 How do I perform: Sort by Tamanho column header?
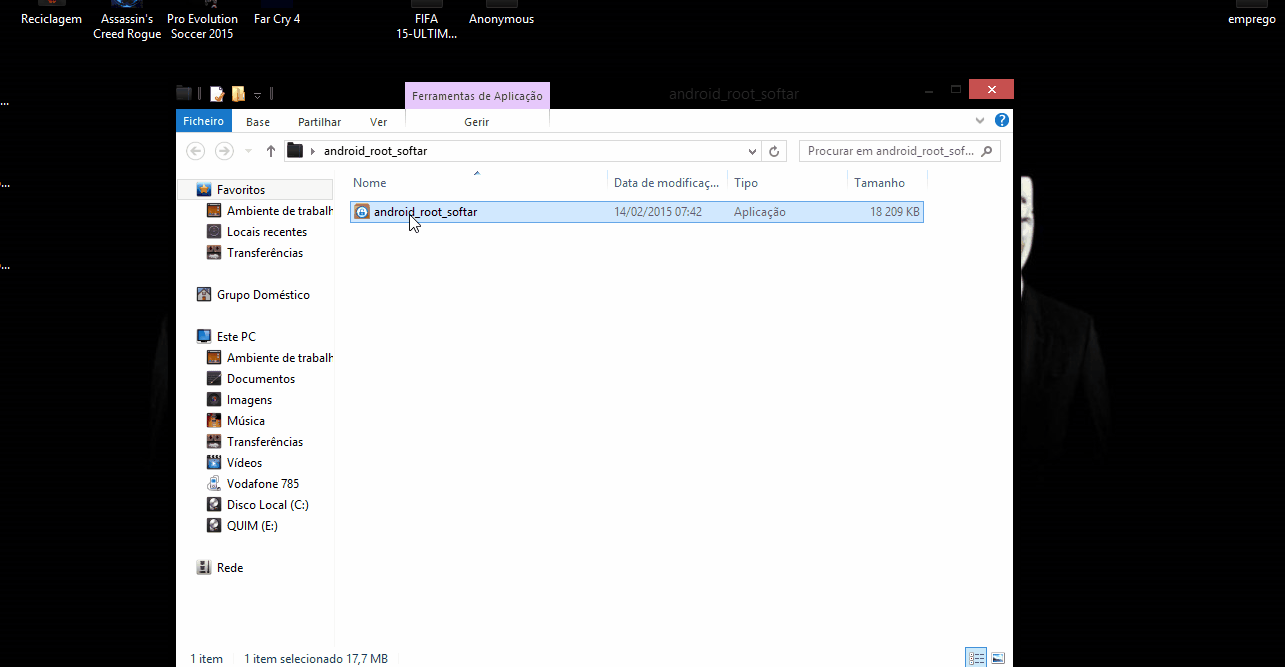(x=880, y=183)
